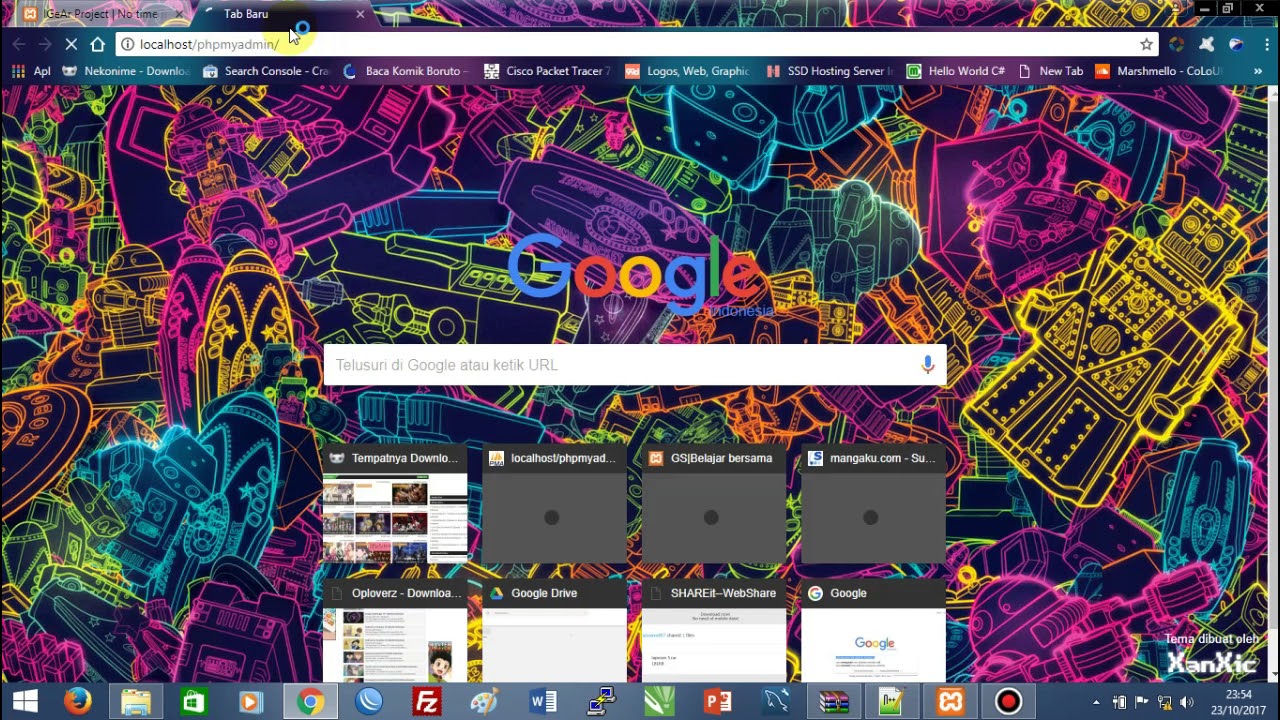The height and width of the screenshot is (720, 1280).
Task: Open the Google shortcut tile
Action: coord(873,630)
